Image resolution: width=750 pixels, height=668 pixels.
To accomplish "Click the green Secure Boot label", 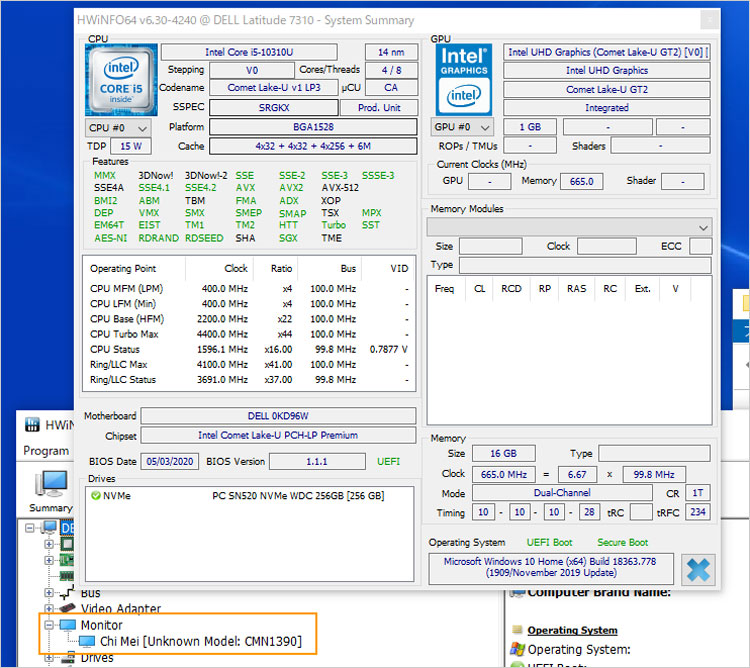I will [622, 542].
